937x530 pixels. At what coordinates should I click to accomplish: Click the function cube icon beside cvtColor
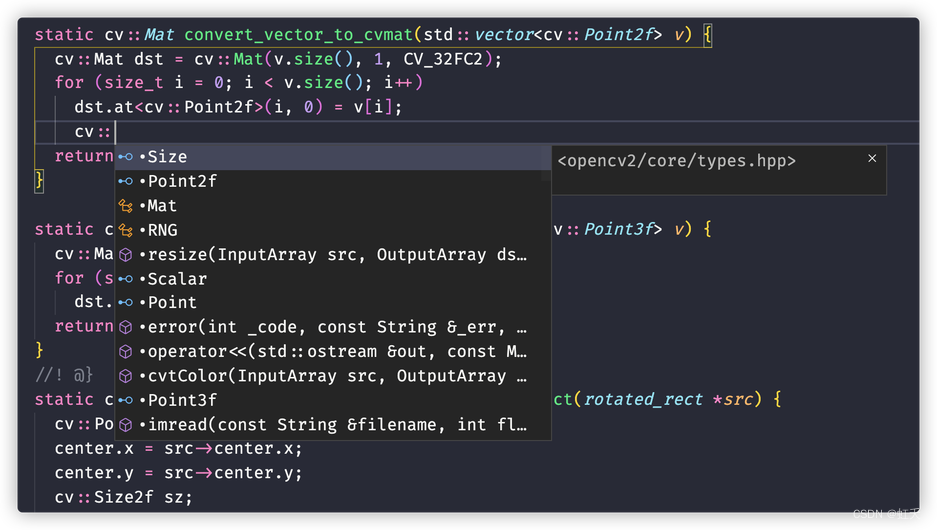(125, 376)
